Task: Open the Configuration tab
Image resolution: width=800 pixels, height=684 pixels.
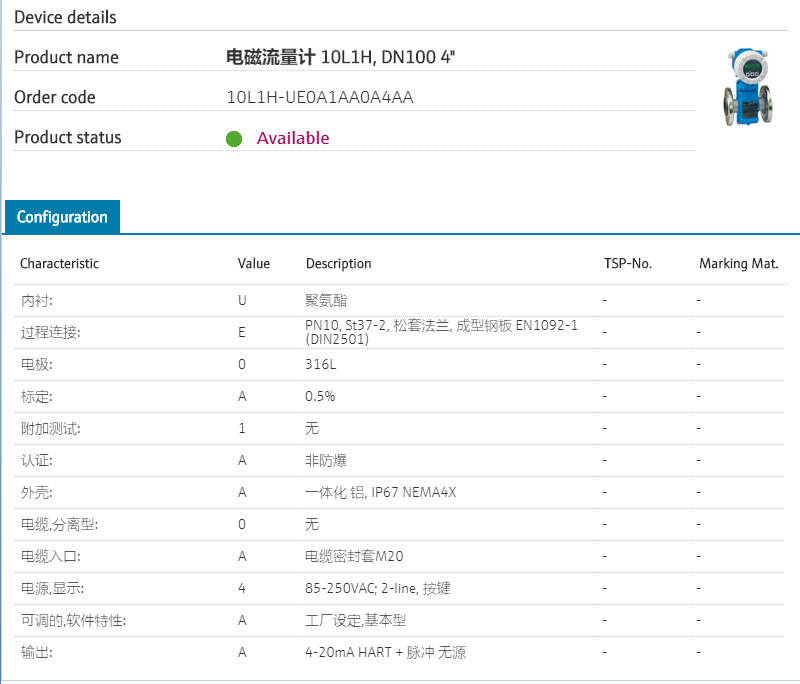Action: (62, 217)
